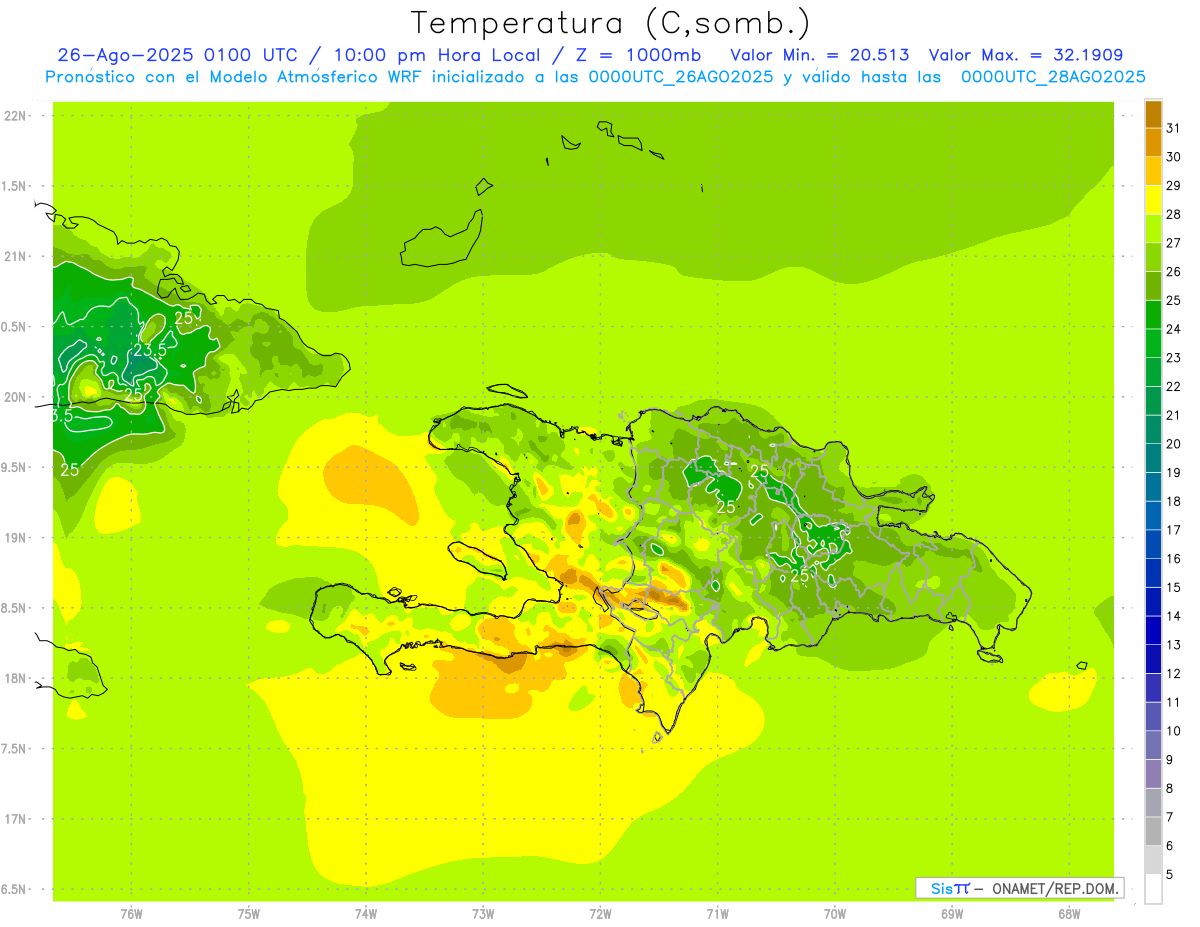The width and height of the screenshot is (1200, 927).
Task: Click the 'Valor Min. = 20.513' text
Action: tap(820, 55)
